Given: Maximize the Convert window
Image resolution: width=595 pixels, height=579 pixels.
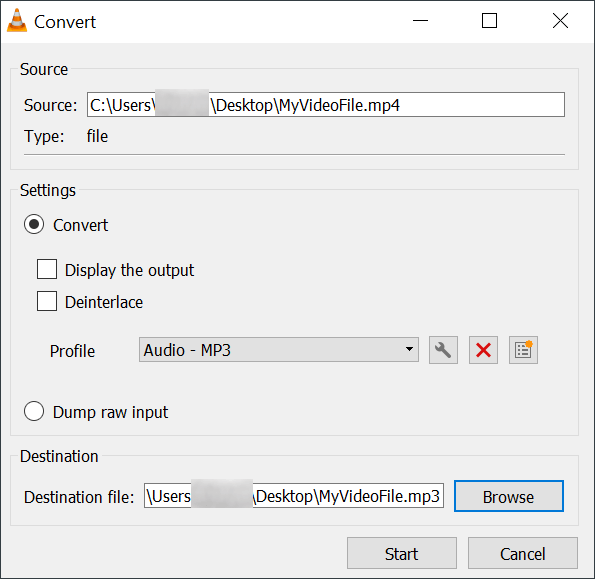Looking at the screenshot, I should coord(489,21).
